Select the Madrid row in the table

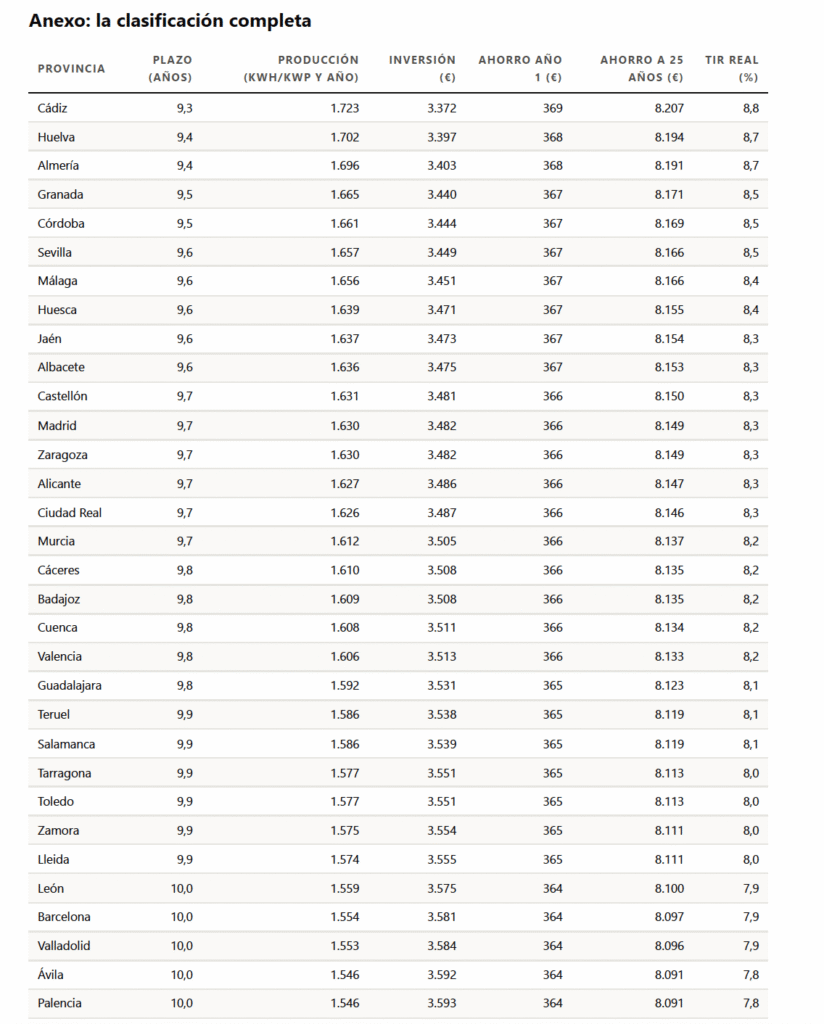(x=398, y=426)
